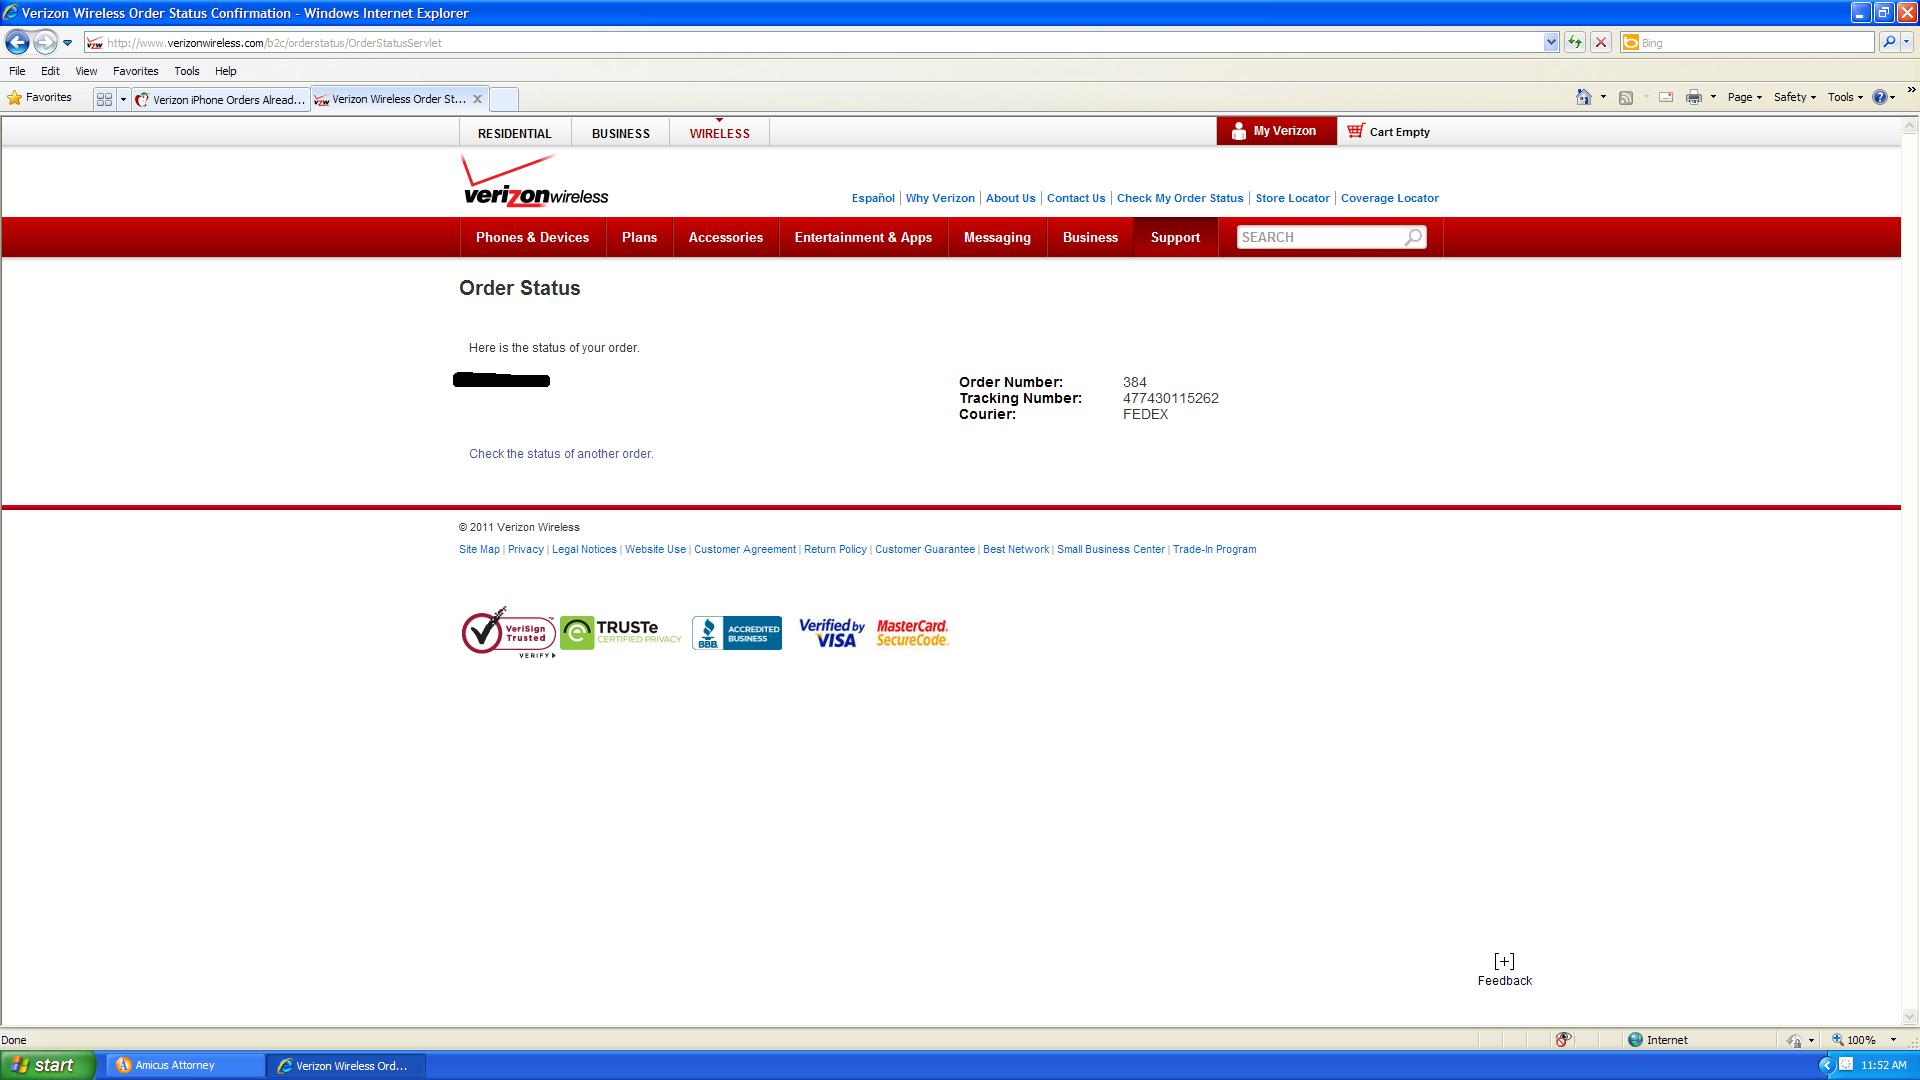Click the Print toolbar icon
Viewport: 1920px width, 1080px height.
pyautogui.click(x=1693, y=97)
